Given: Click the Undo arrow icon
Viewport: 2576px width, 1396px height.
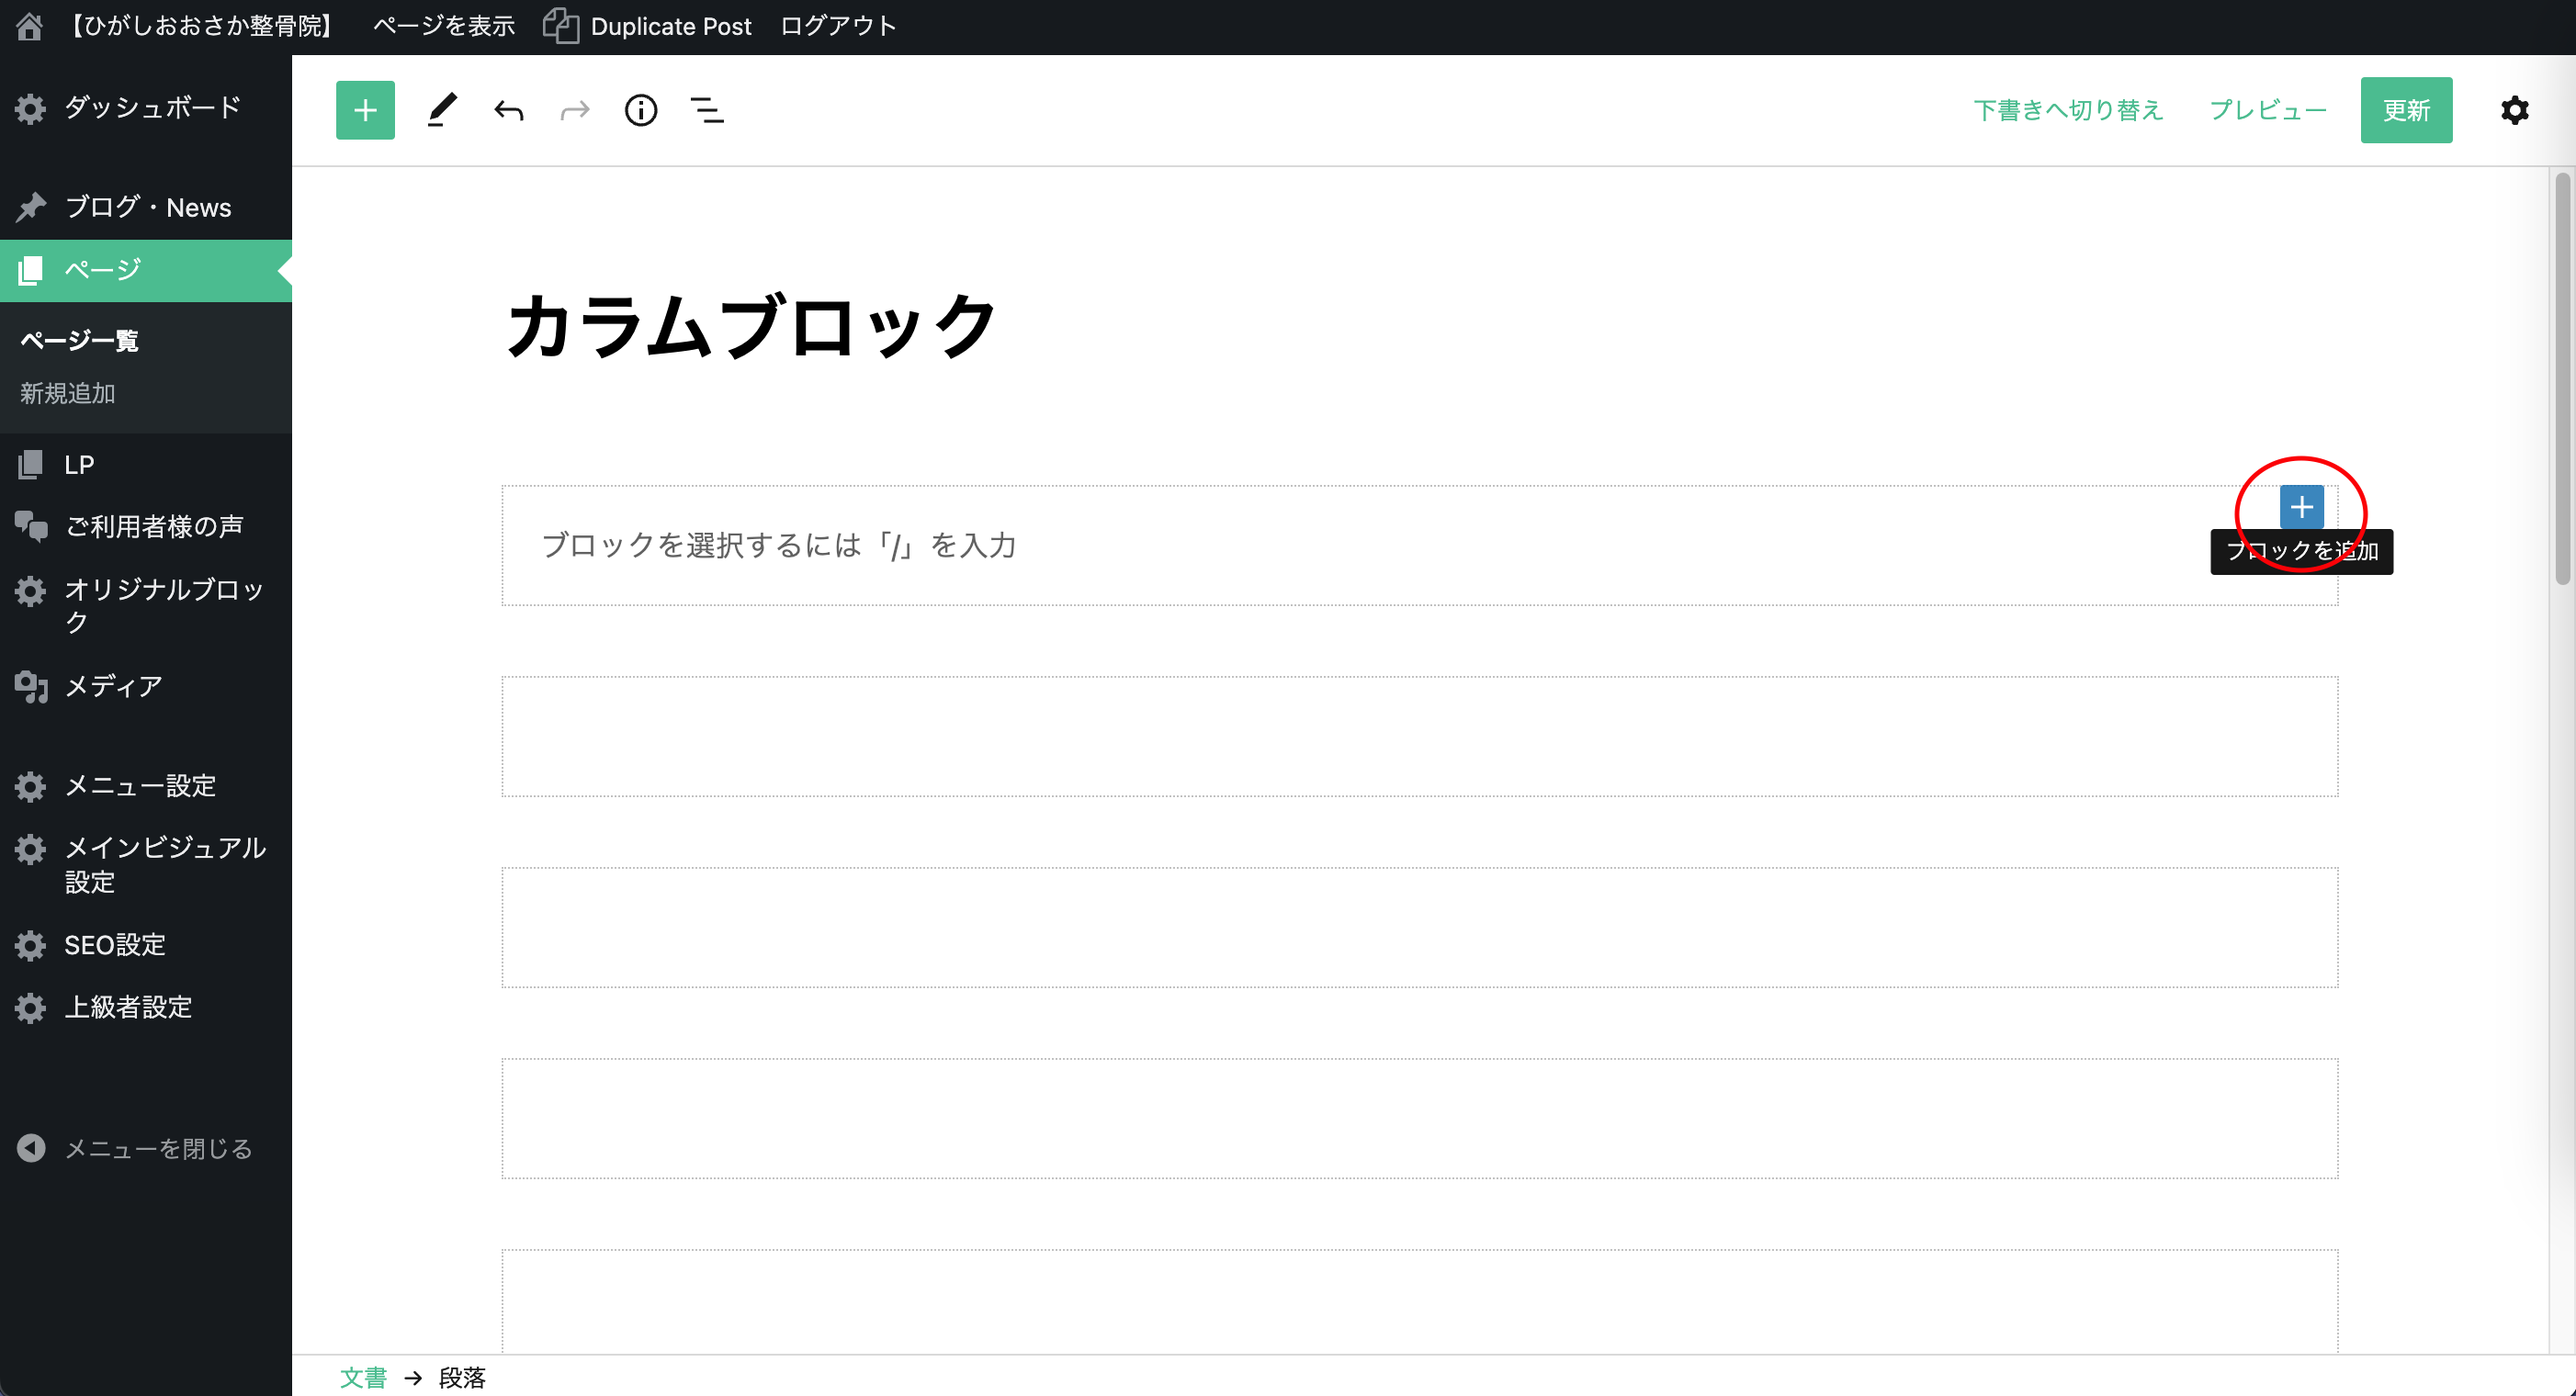Looking at the screenshot, I should point(508,110).
